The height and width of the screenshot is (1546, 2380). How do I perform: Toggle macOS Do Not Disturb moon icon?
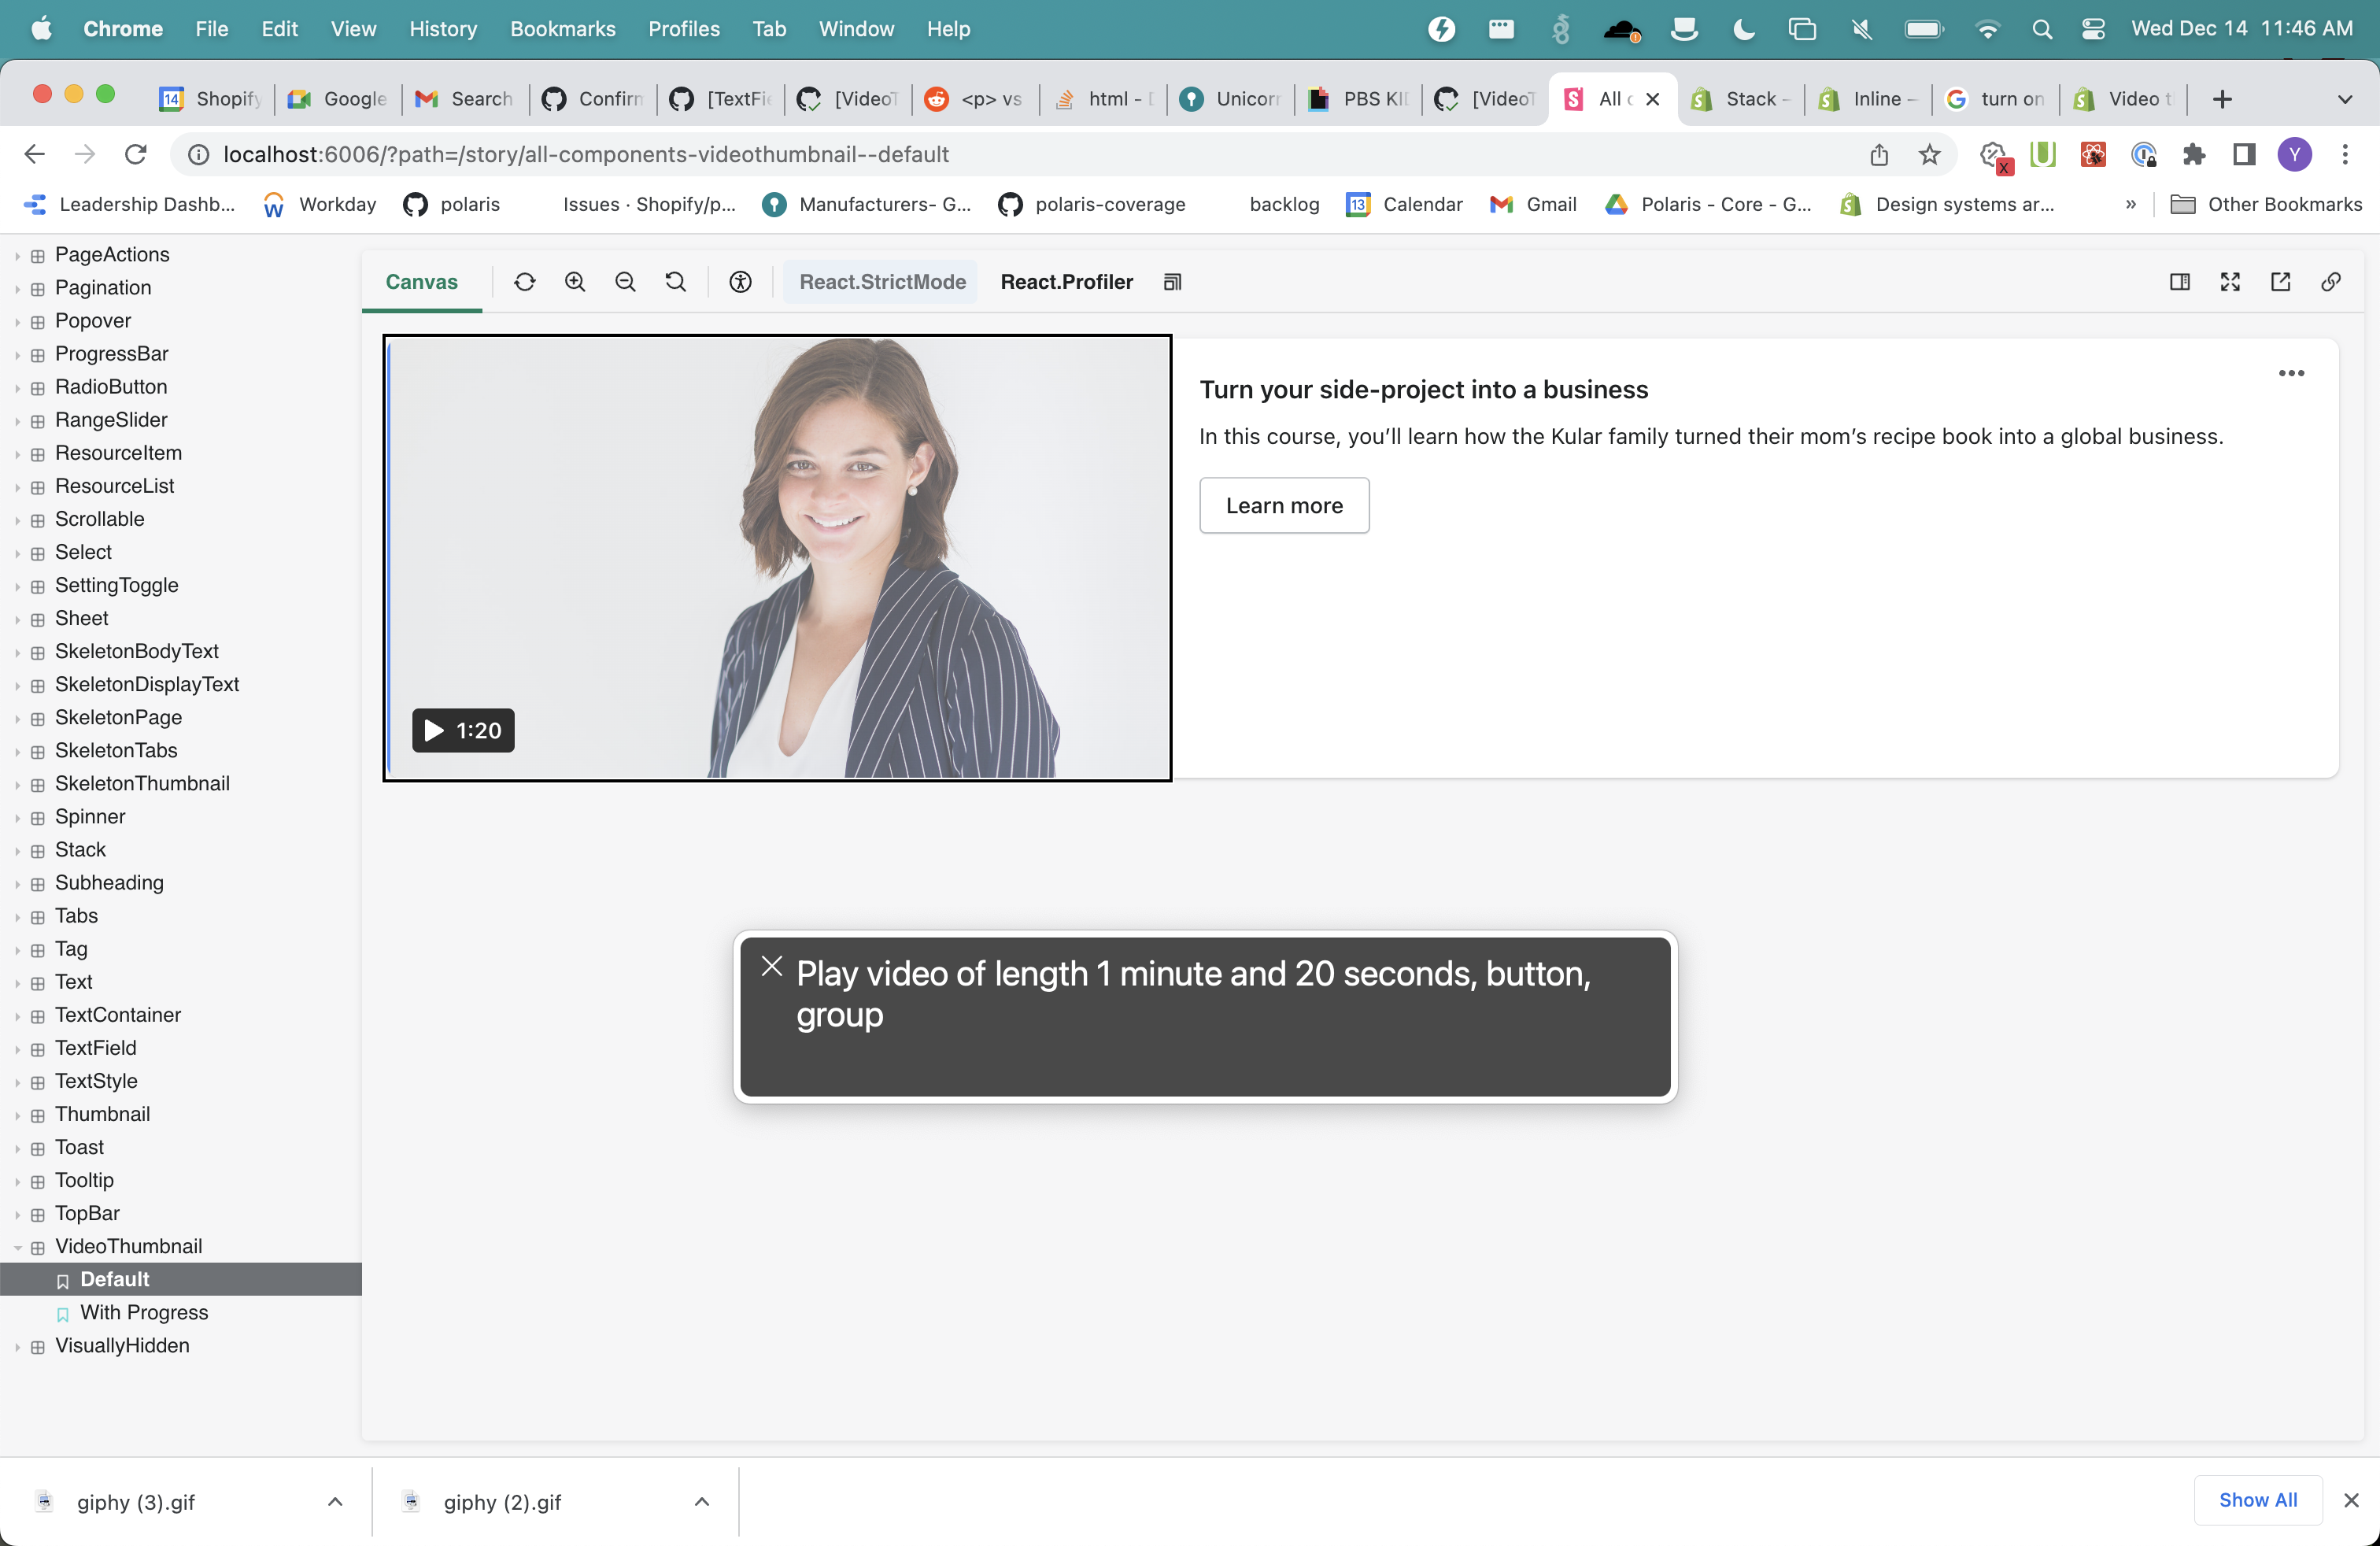click(x=1743, y=29)
